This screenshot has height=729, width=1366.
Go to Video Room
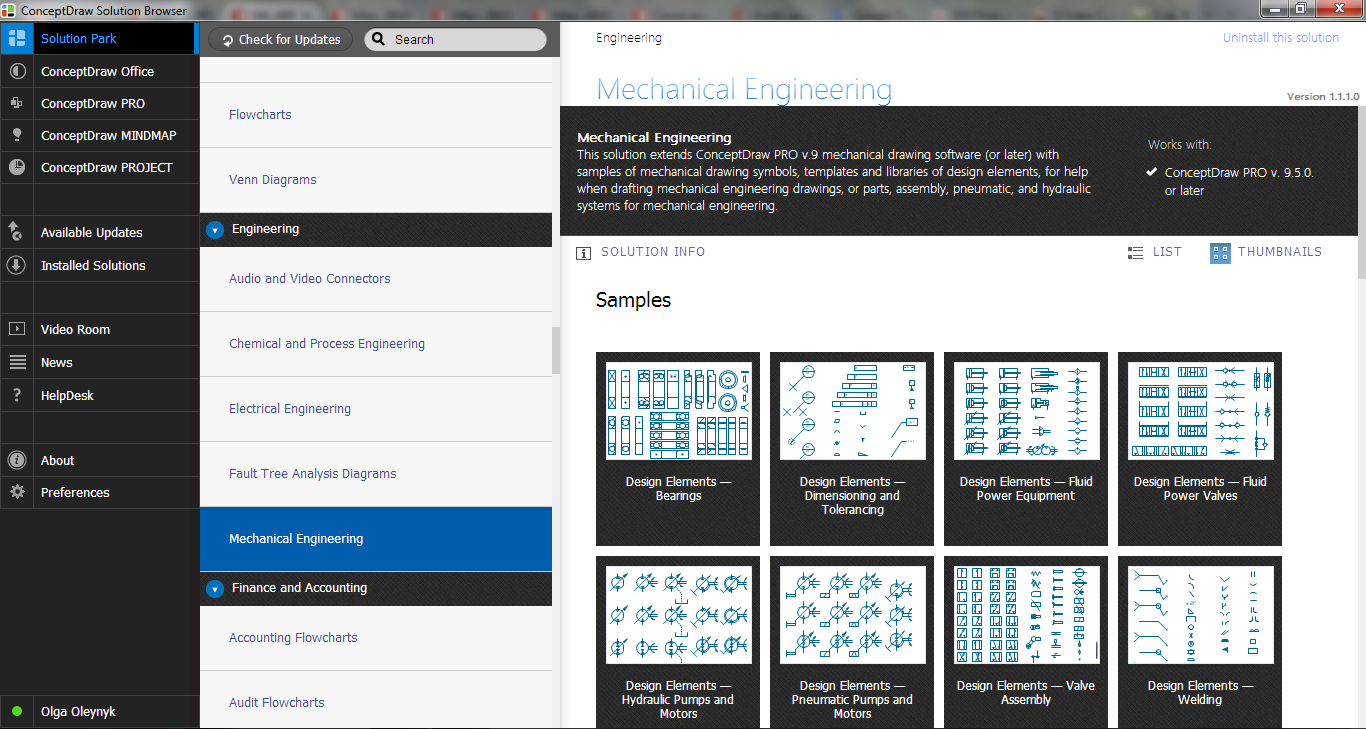pos(75,330)
